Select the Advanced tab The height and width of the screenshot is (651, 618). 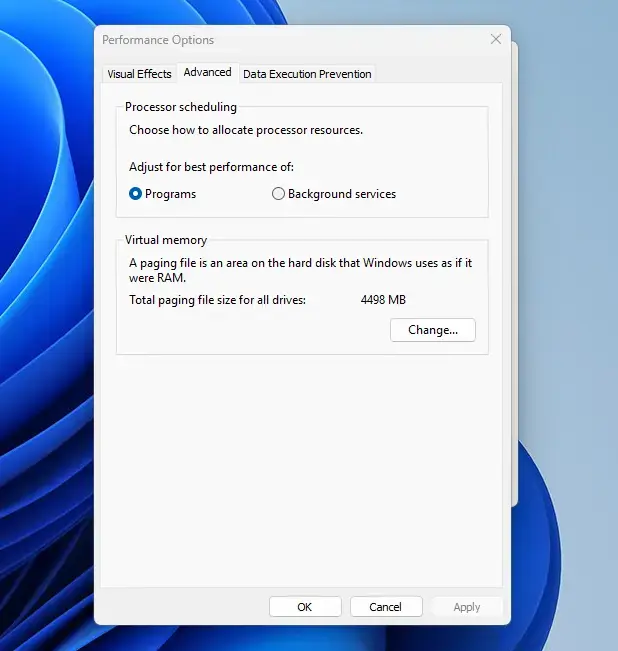coord(208,73)
